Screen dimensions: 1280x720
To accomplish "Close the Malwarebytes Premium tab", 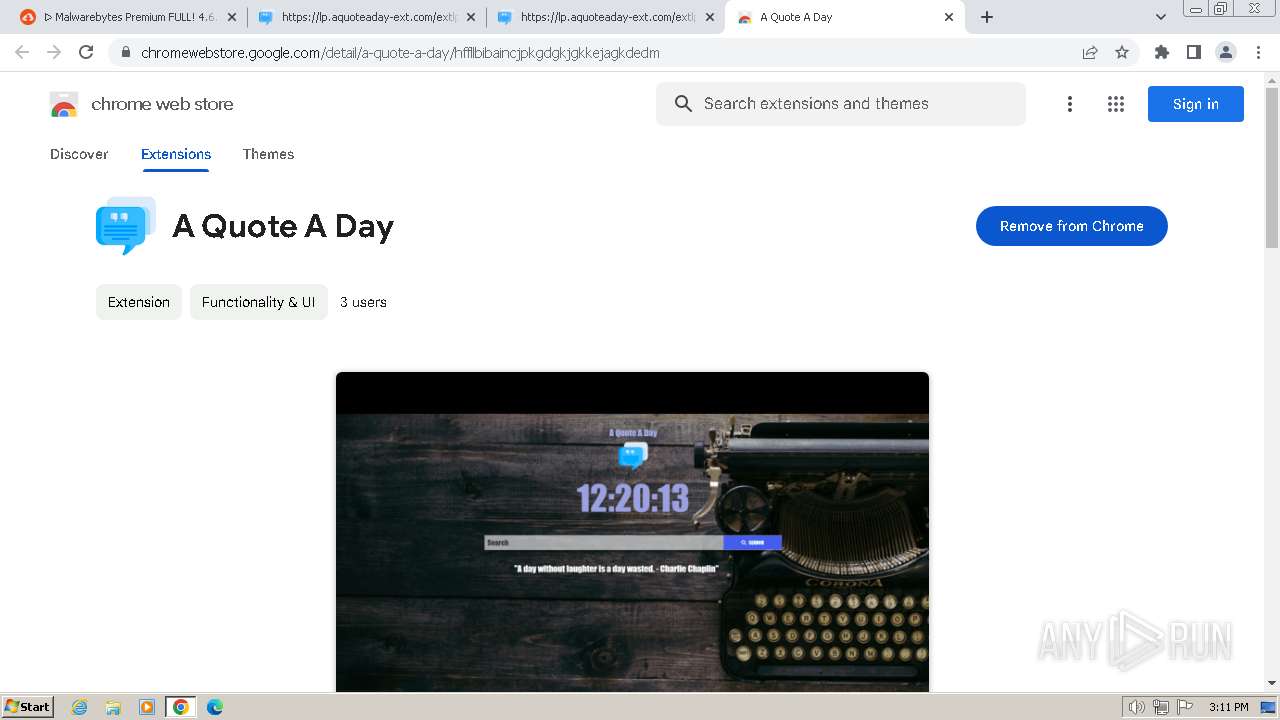I will 232,17.
